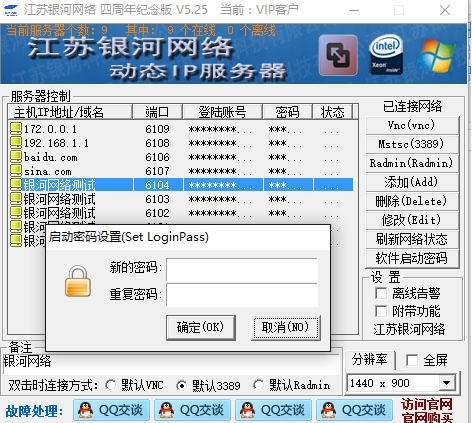Minimize the window from title bar
Image resolution: width=472 pixels, height=423 pixels.
tap(354, 10)
